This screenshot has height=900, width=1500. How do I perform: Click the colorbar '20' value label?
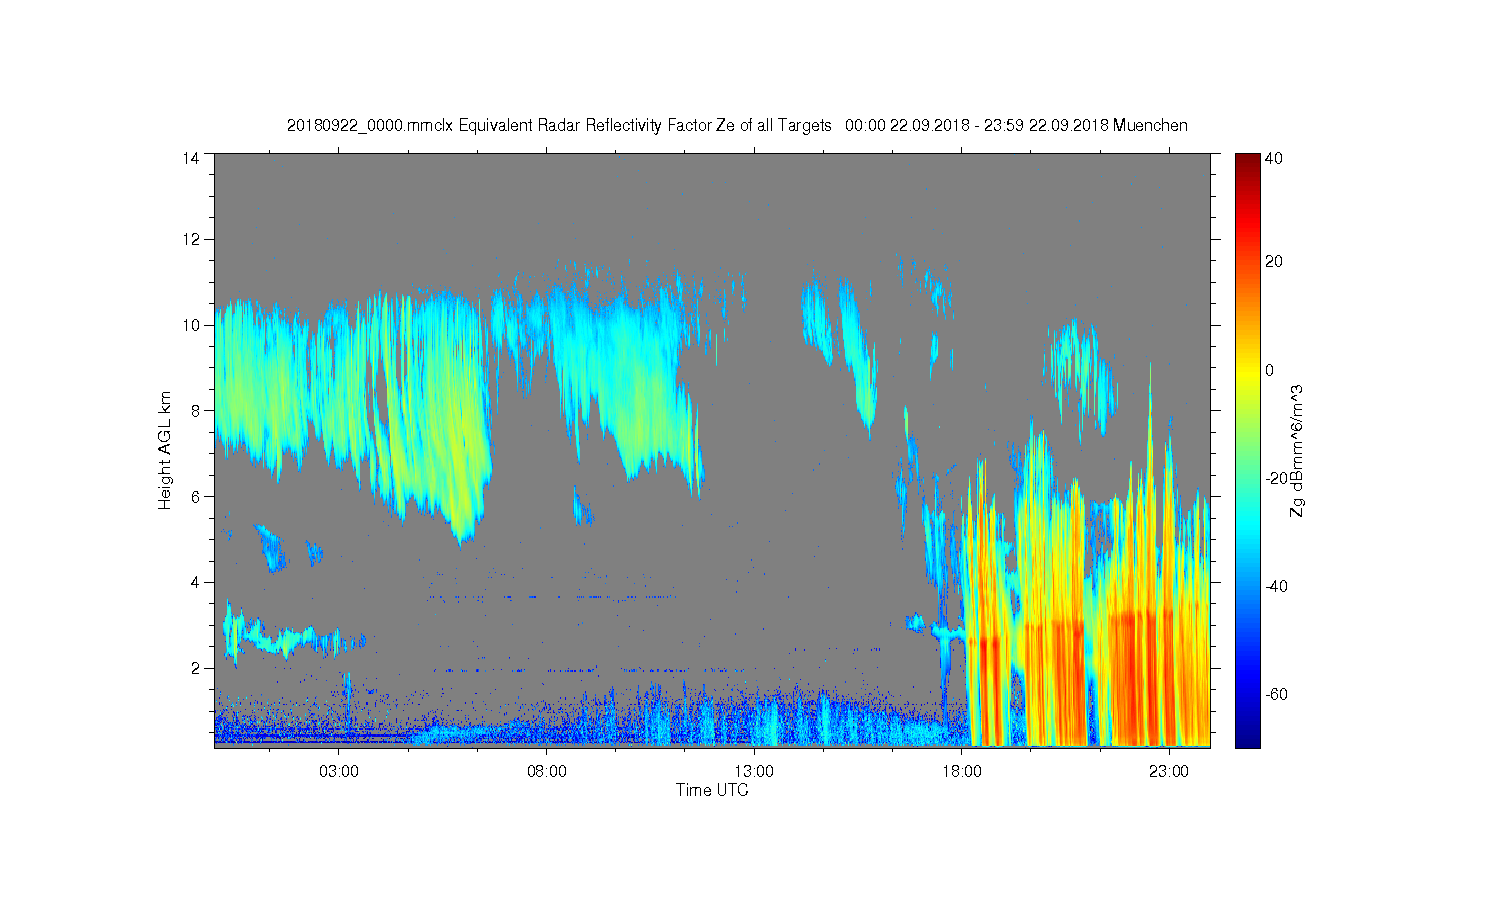tap(1274, 262)
